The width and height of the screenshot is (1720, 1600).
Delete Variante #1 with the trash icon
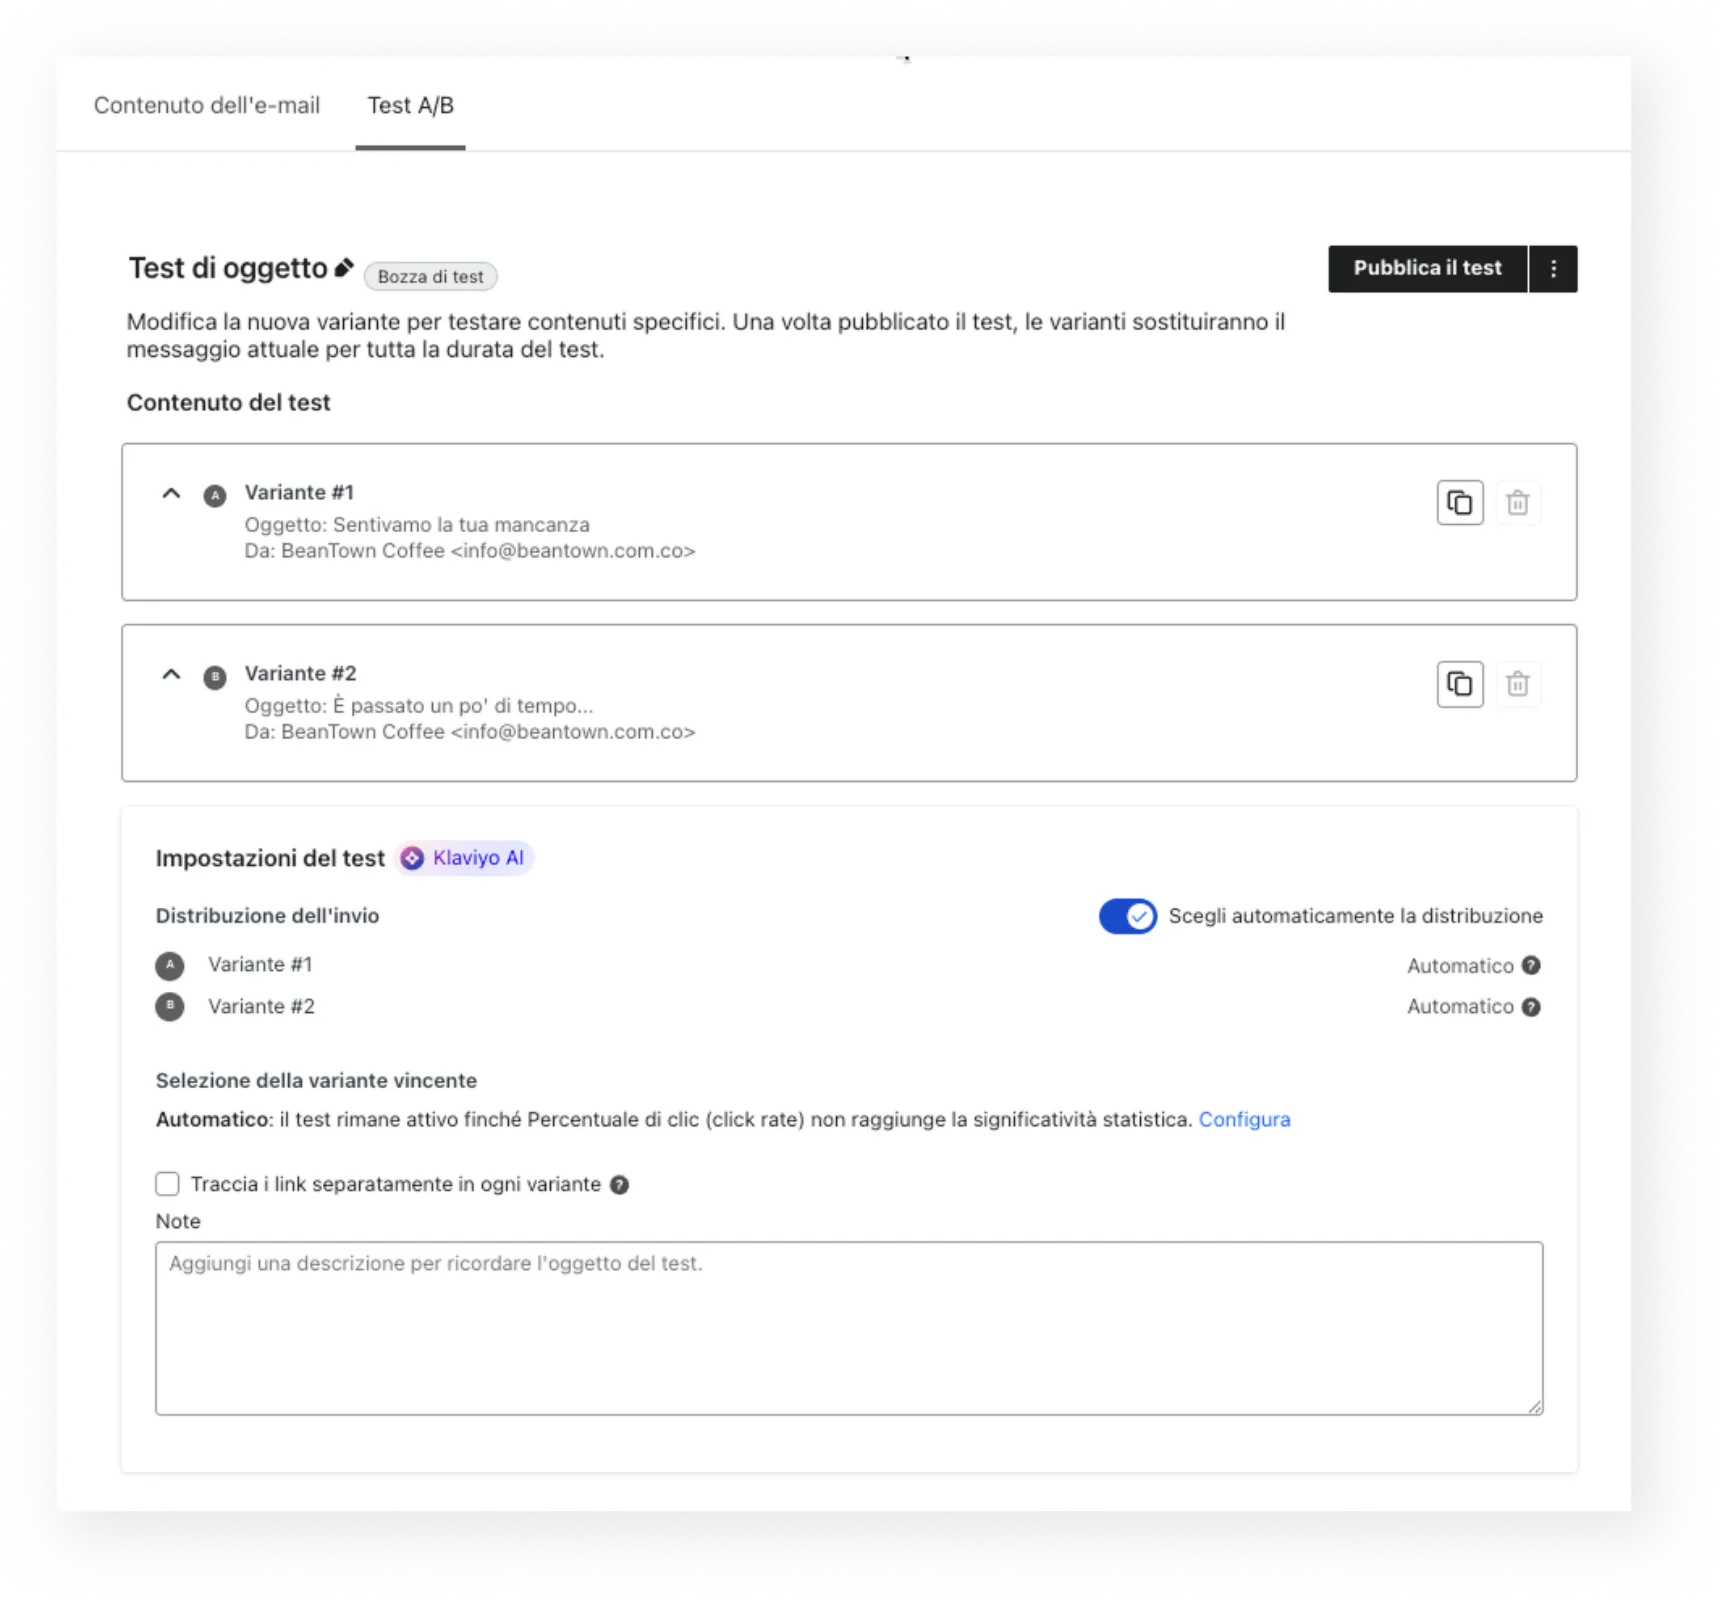point(1519,502)
